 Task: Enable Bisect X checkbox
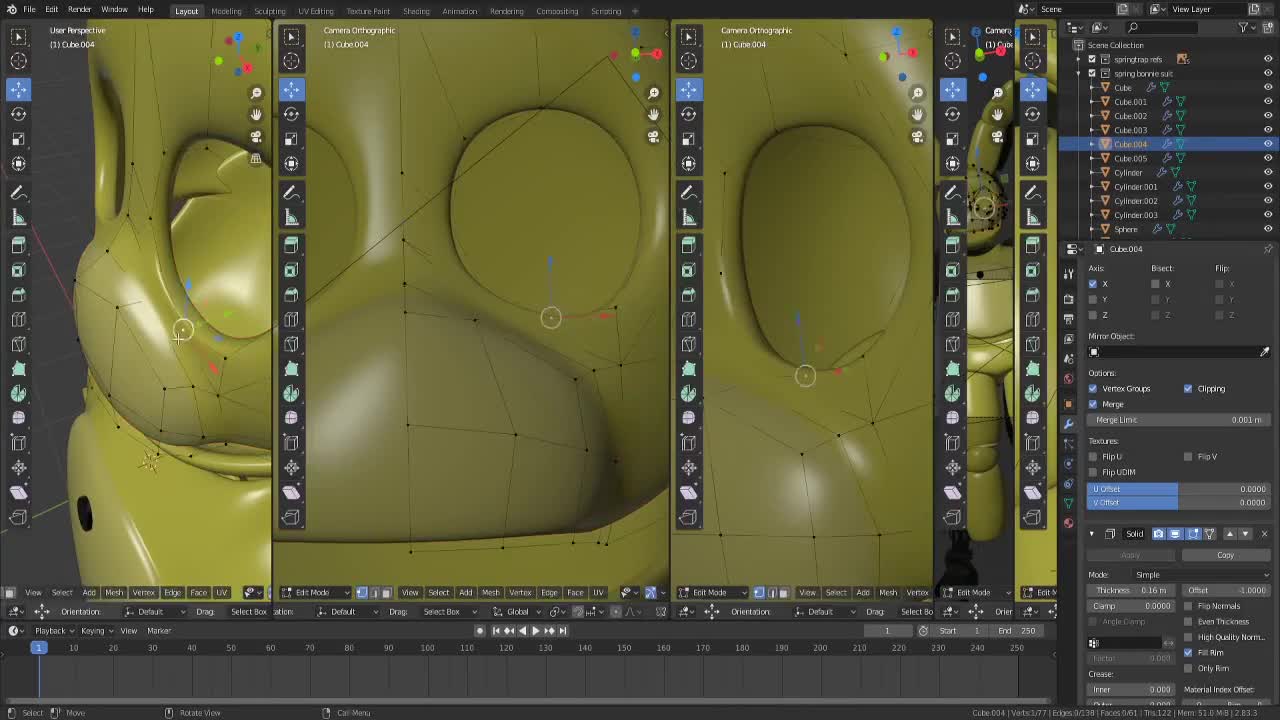coord(1155,284)
